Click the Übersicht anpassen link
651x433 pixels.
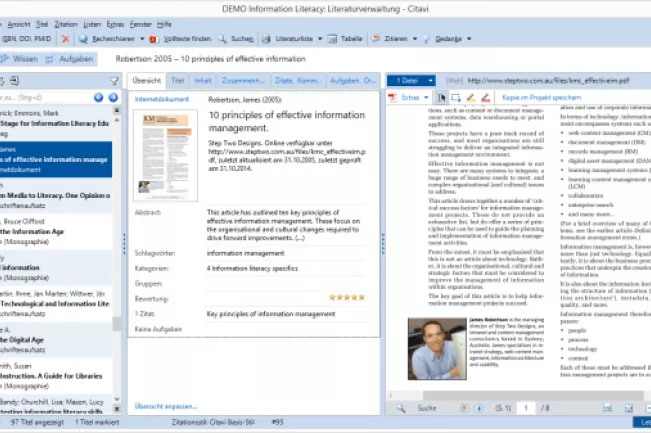tap(166, 406)
